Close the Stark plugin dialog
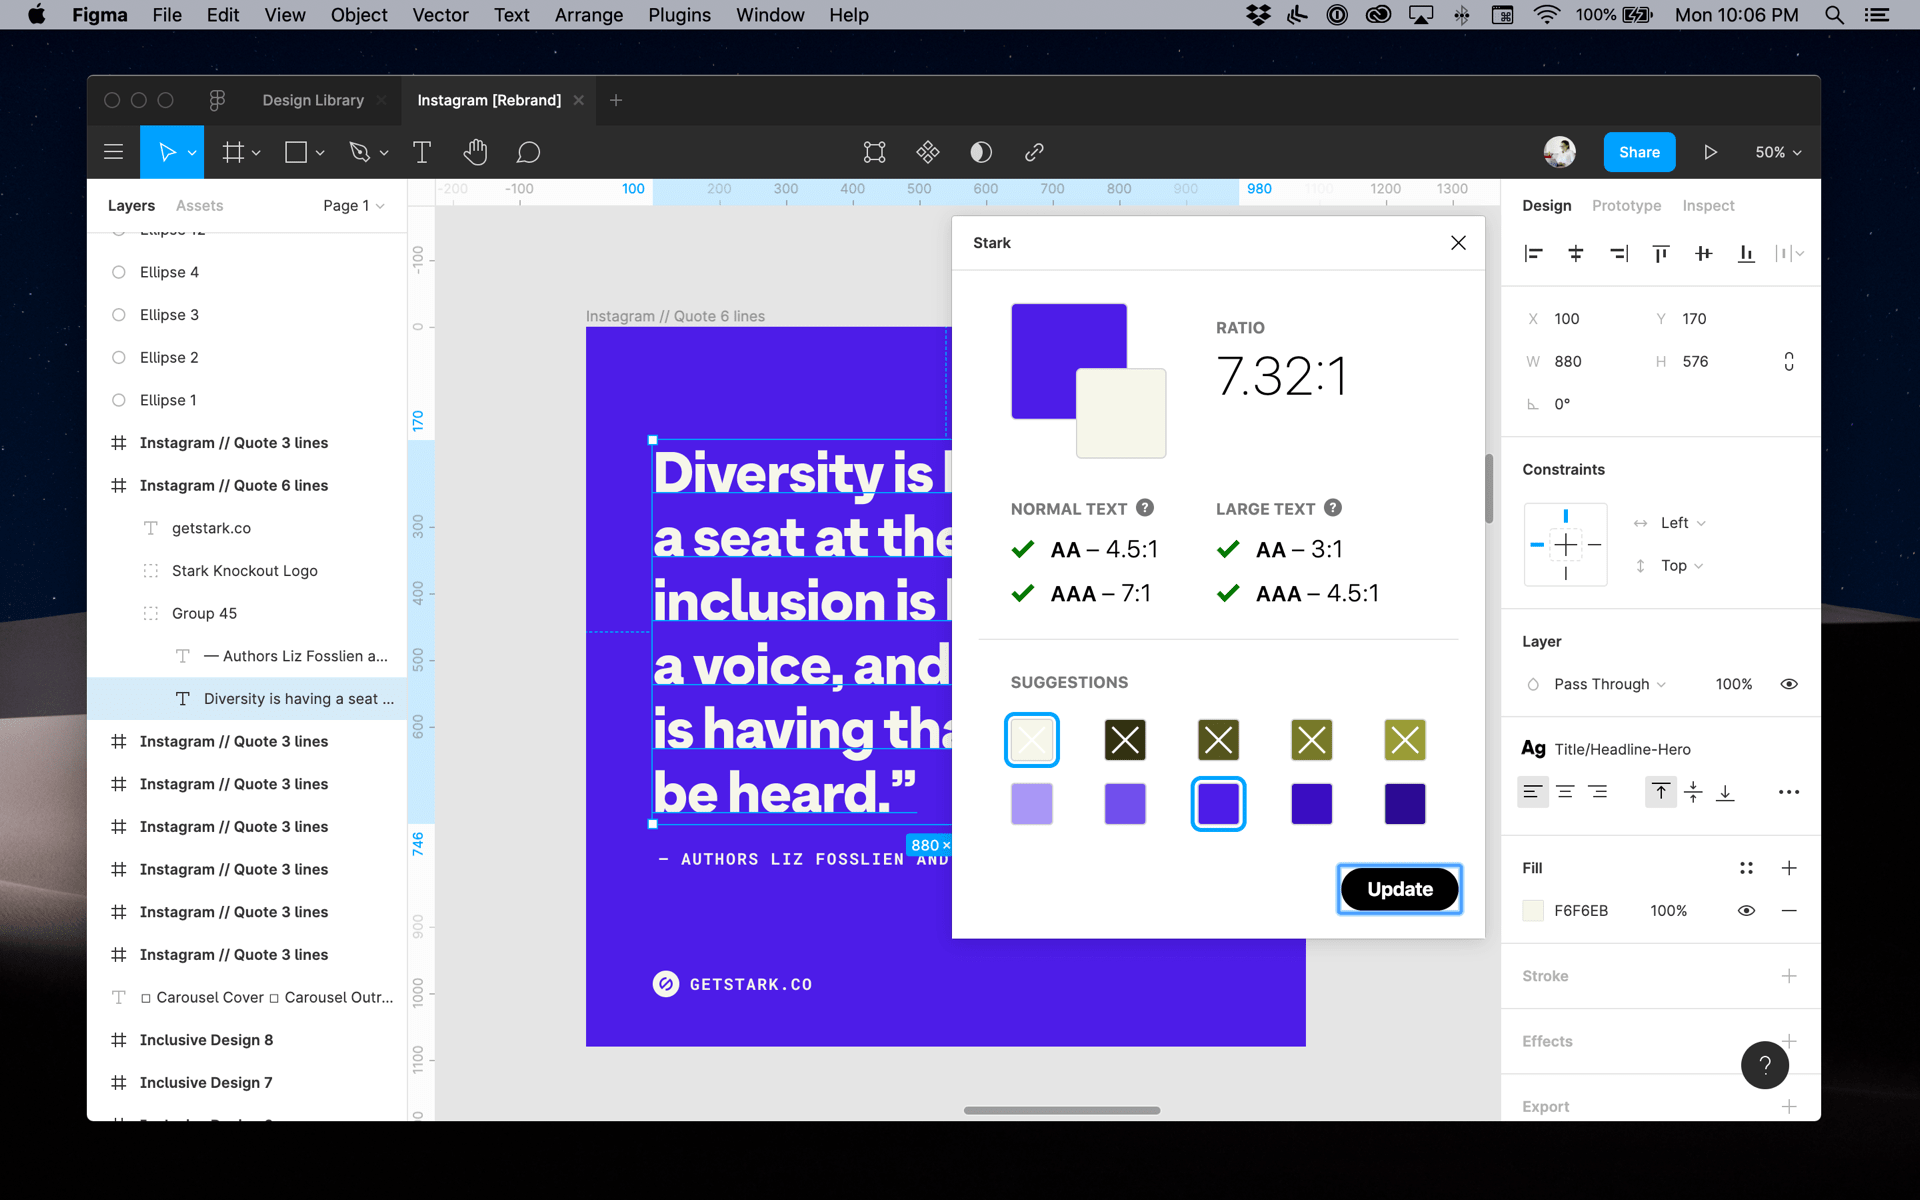Screen dimensions: 1920x1200 click(1458, 243)
